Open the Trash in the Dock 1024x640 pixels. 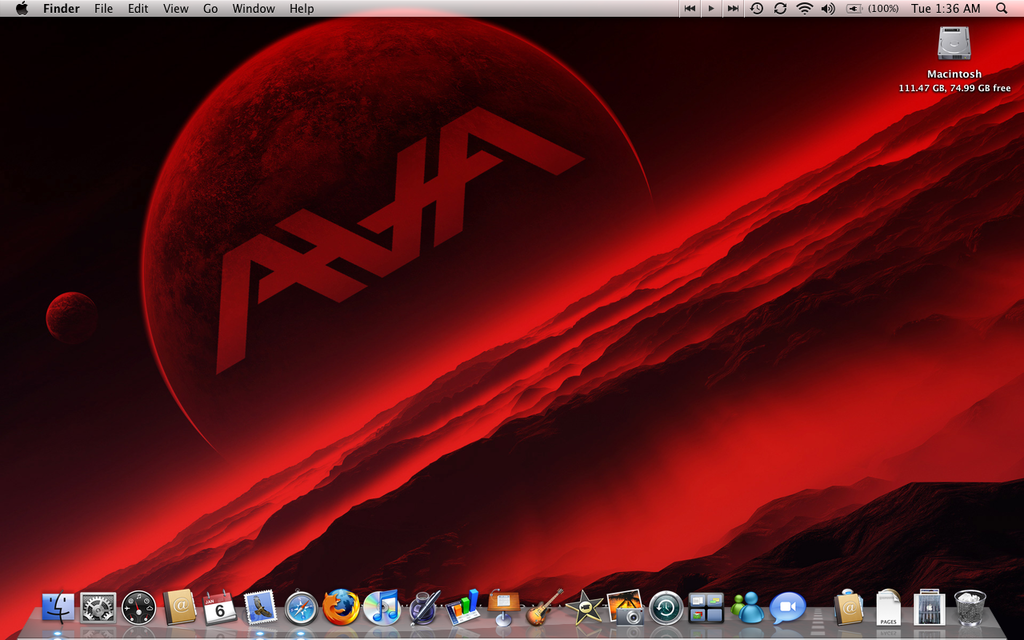pyautogui.click(x=970, y=608)
